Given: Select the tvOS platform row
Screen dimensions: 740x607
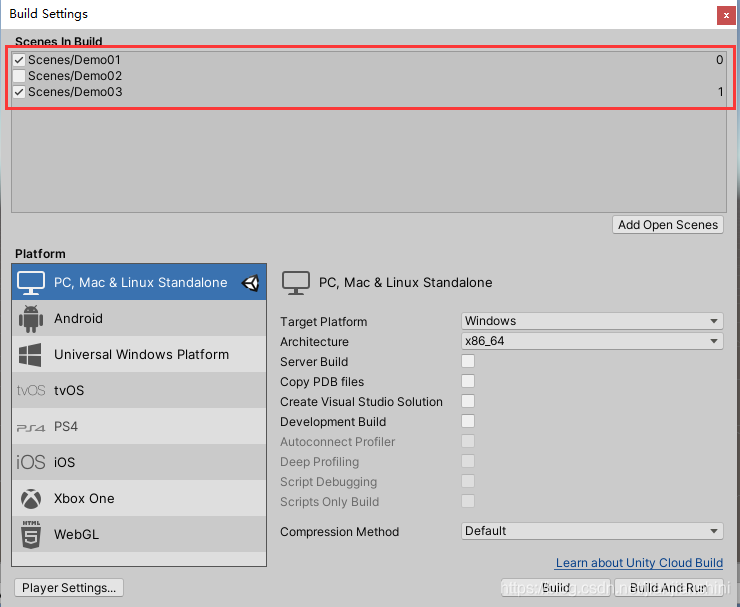Looking at the screenshot, I should coord(139,390).
